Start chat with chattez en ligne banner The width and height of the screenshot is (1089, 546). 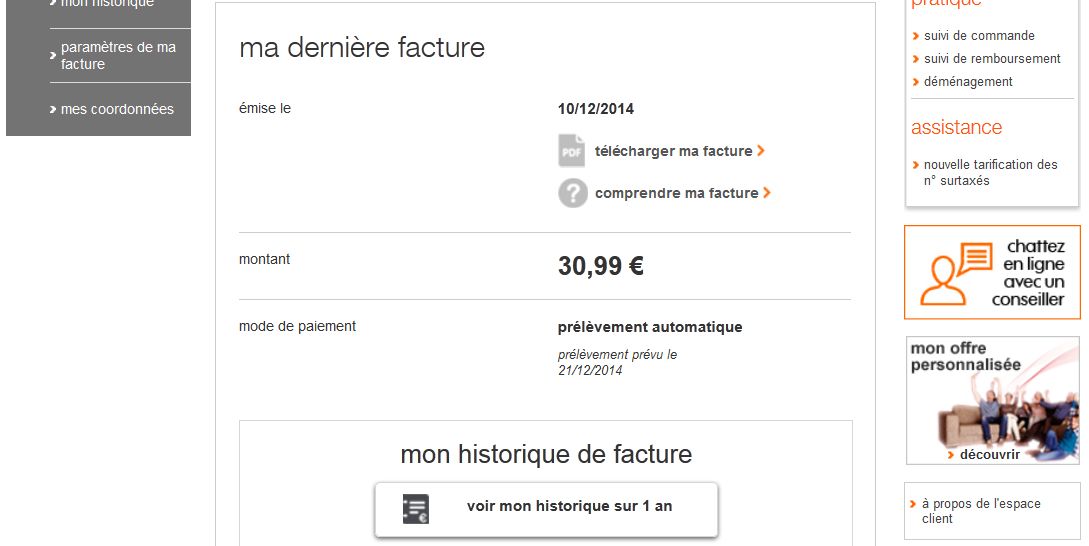[992, 272]
